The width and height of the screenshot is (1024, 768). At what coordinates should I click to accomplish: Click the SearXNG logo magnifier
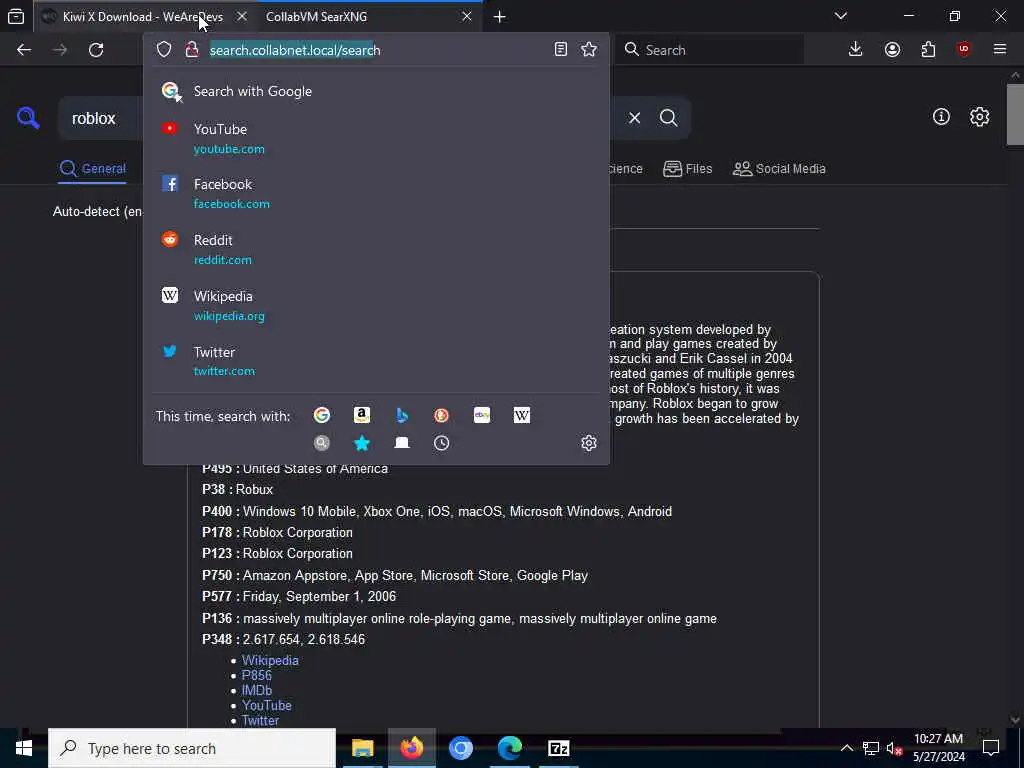28,118
